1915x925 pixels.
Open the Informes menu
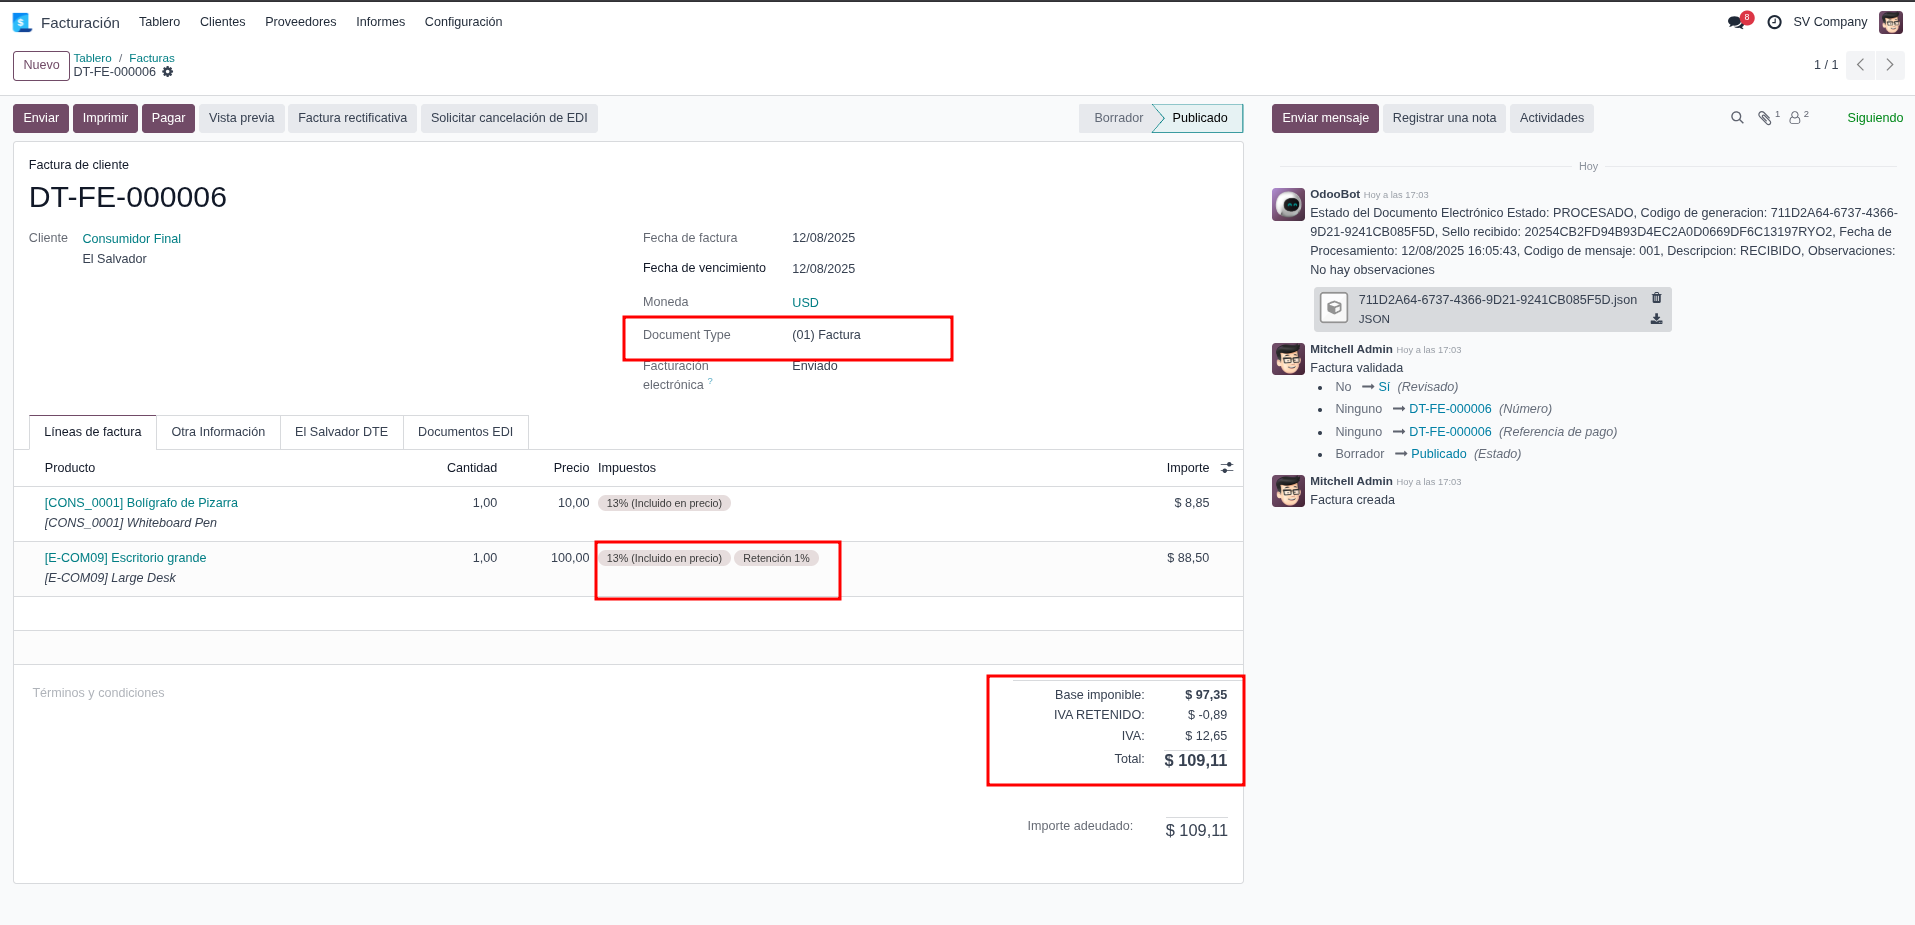point(380,22)
